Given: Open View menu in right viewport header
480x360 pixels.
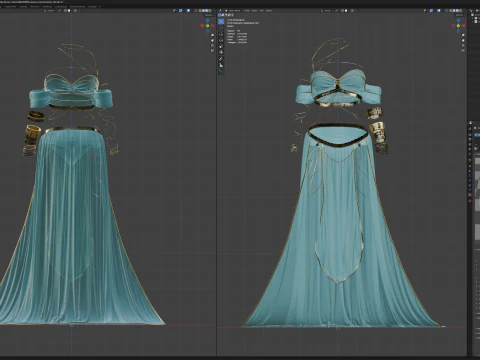Looking at the screenshot, I should pyautogui.click(x=247, y=10).
